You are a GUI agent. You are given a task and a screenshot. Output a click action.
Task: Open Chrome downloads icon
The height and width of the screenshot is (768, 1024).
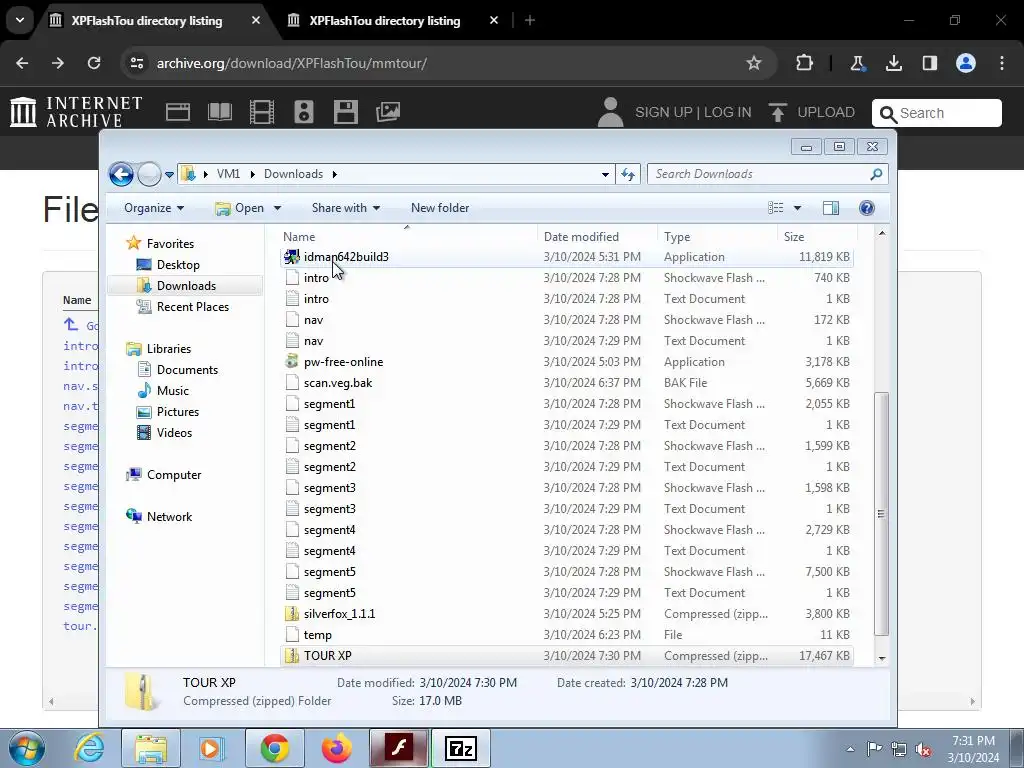coord(894,63)
